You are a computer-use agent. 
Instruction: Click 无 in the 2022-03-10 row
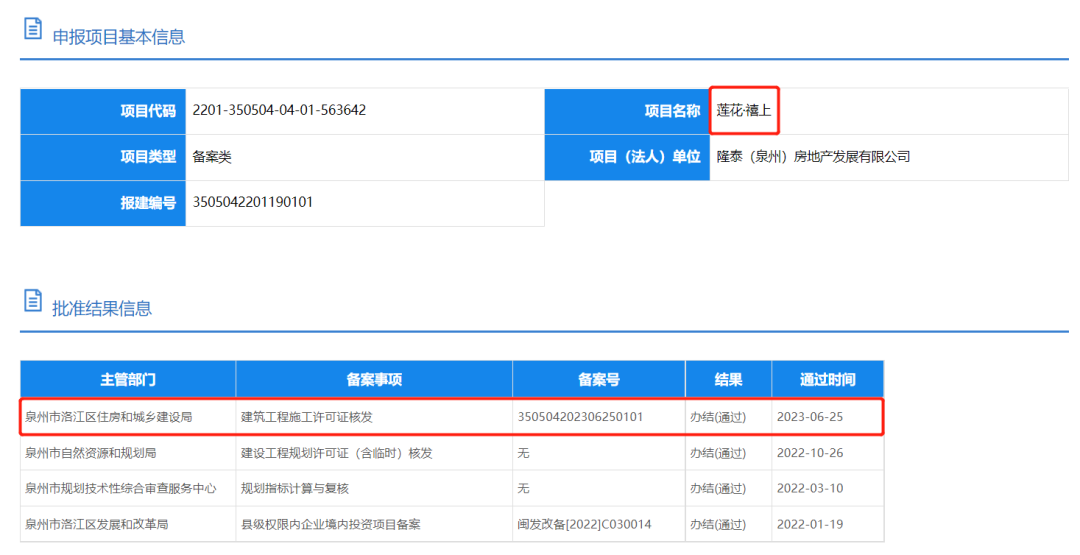[523, 489]
